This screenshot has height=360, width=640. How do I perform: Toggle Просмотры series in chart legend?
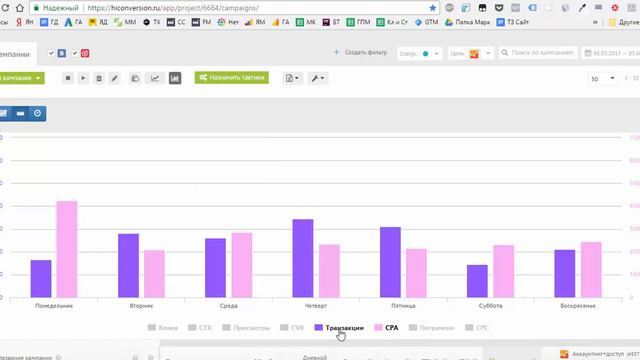[246, 327]
